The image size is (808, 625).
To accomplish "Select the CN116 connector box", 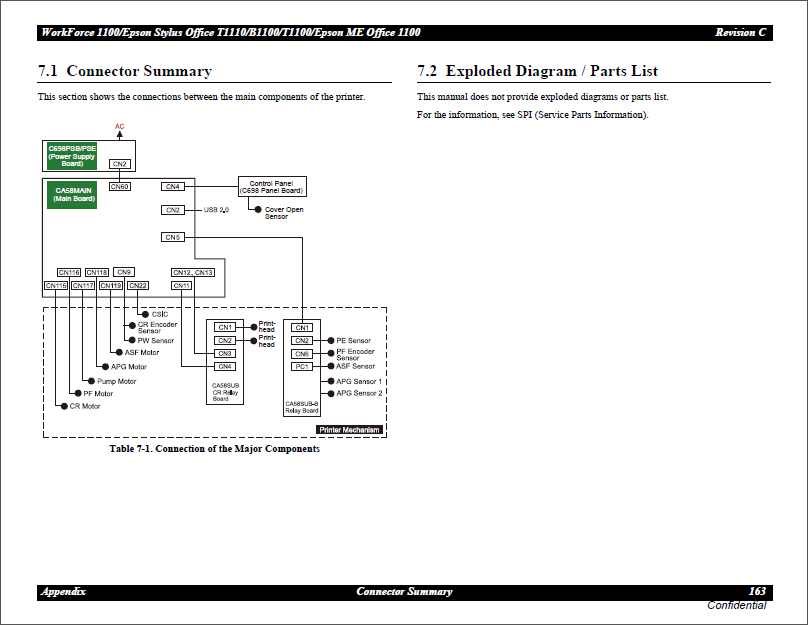I will (69, 271).
